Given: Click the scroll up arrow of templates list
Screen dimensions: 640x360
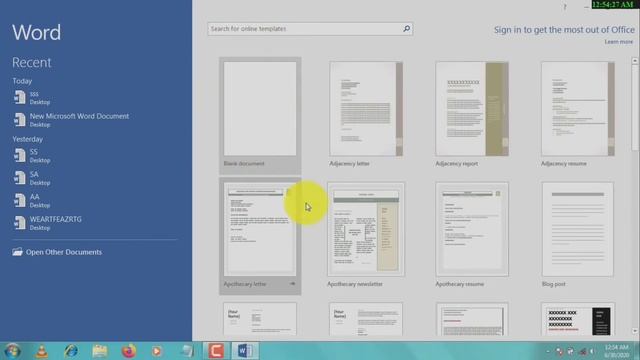Looking at the screenshot, I should coord(635,61).
